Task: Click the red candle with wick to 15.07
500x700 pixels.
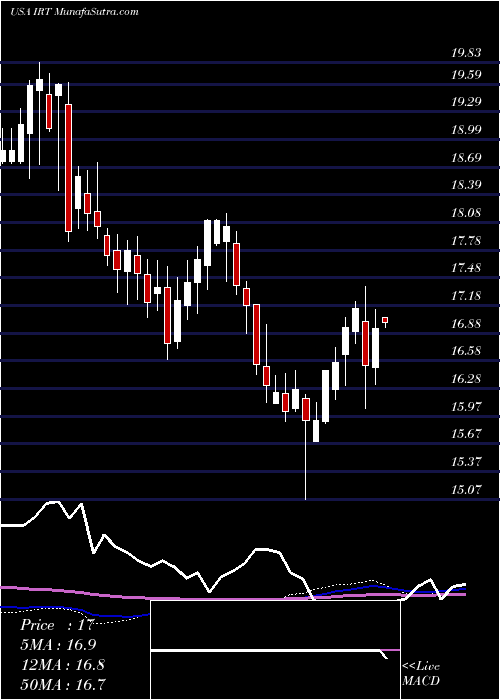Action: click(x=306, y=409)
